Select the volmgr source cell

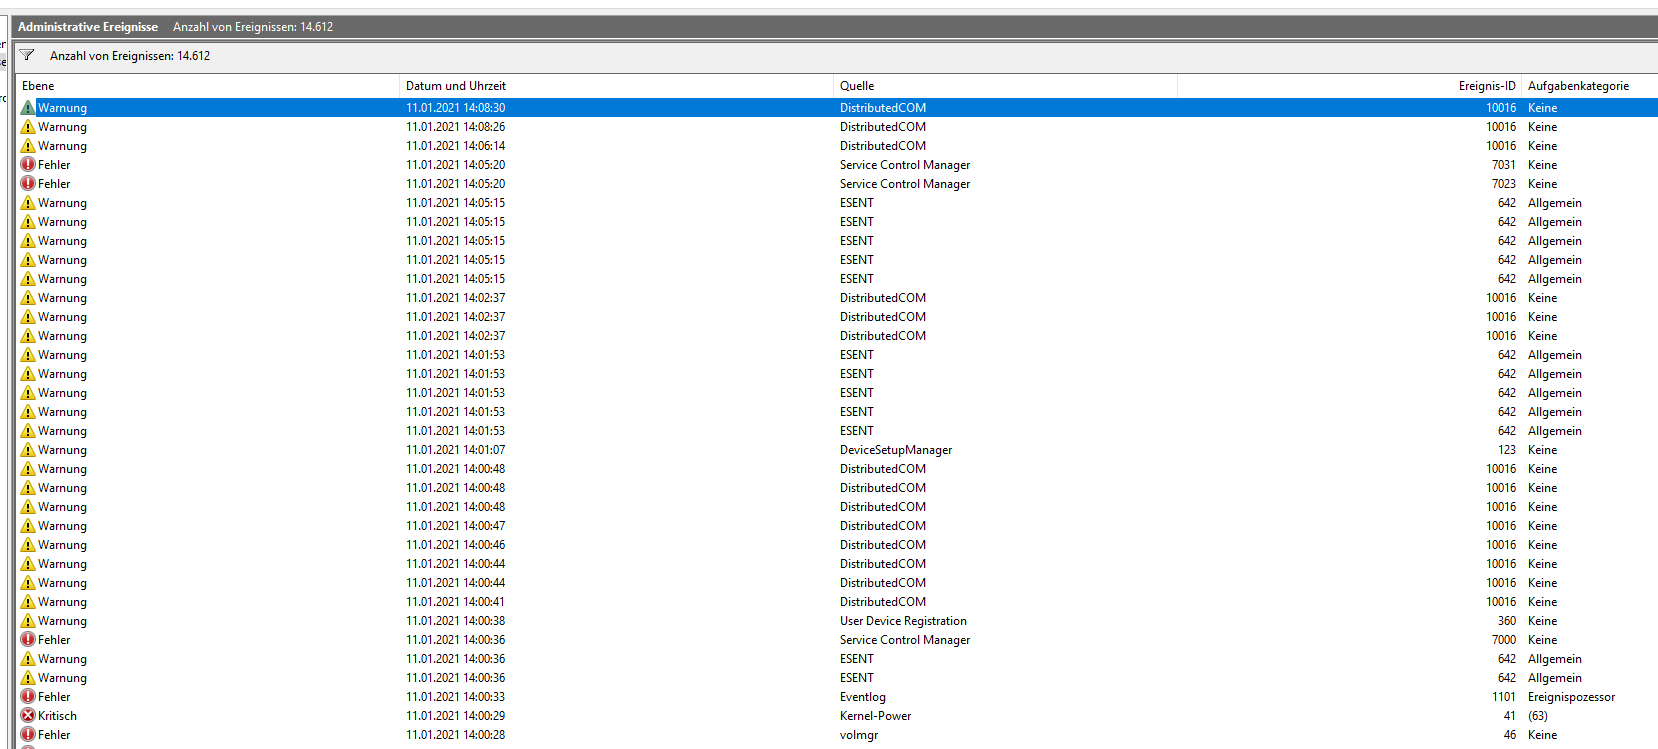859,734
